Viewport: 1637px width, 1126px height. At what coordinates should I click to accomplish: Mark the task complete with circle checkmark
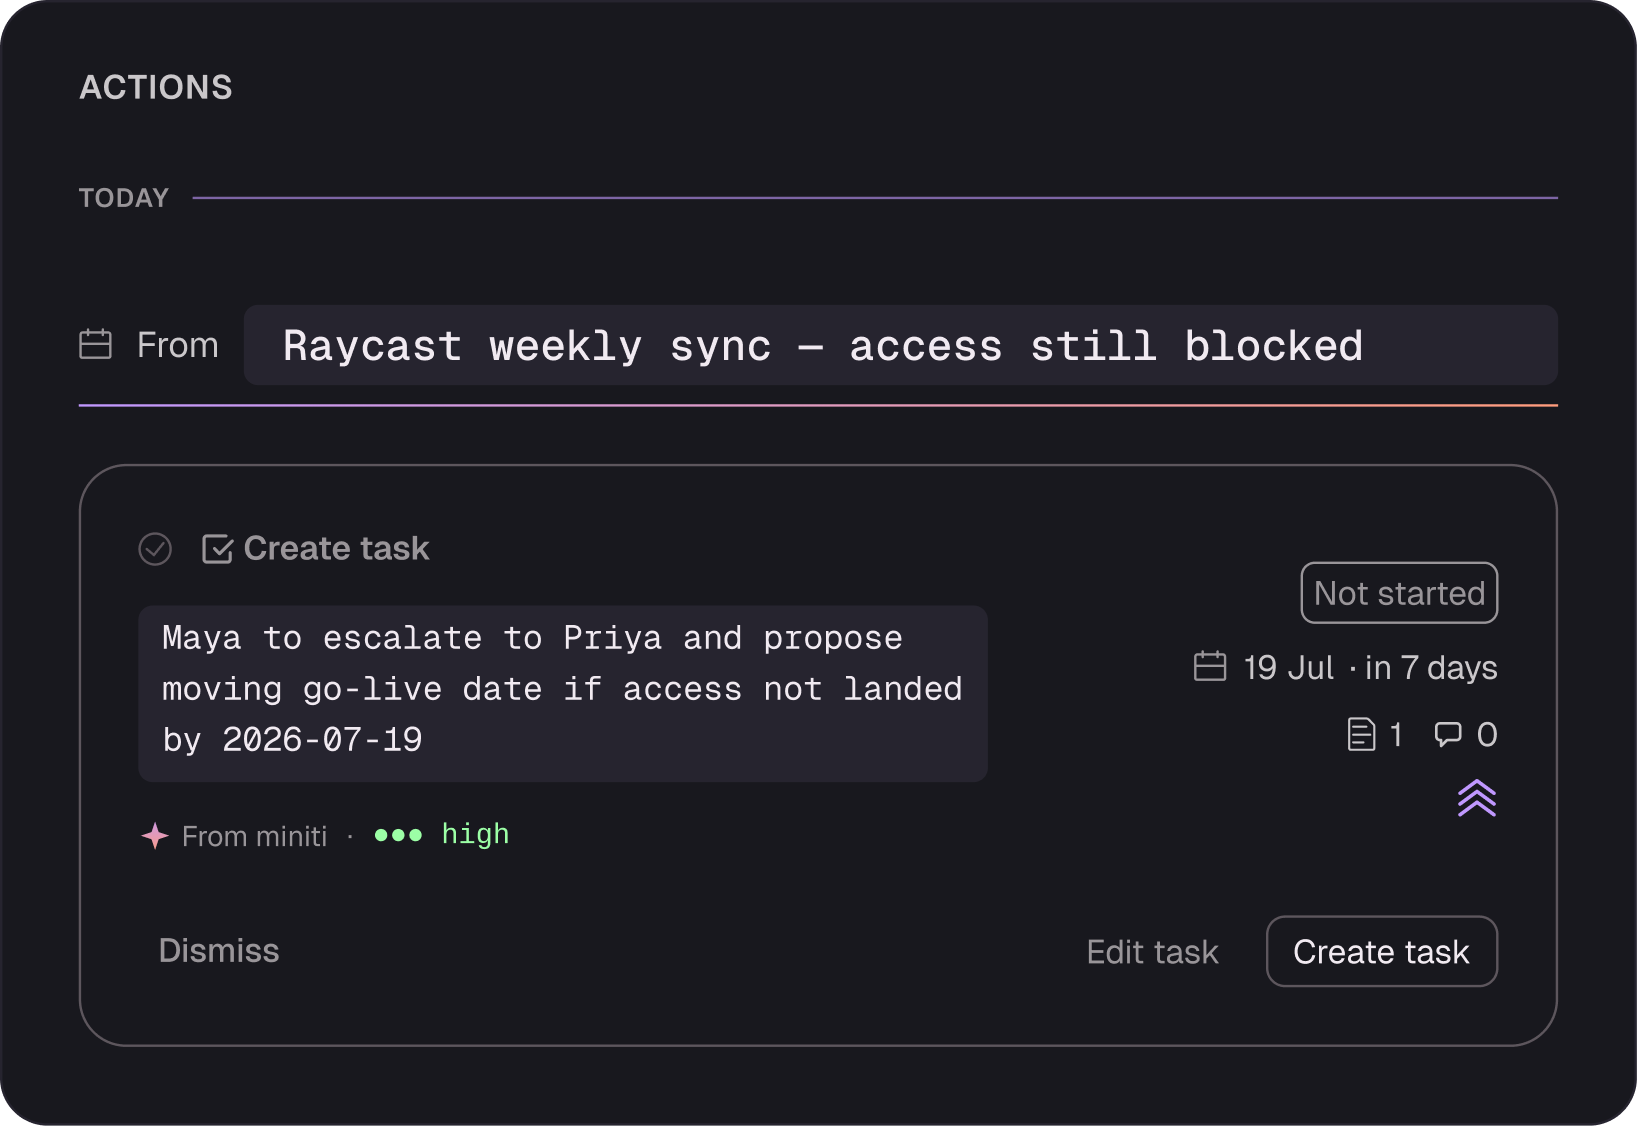coord(155,549)
